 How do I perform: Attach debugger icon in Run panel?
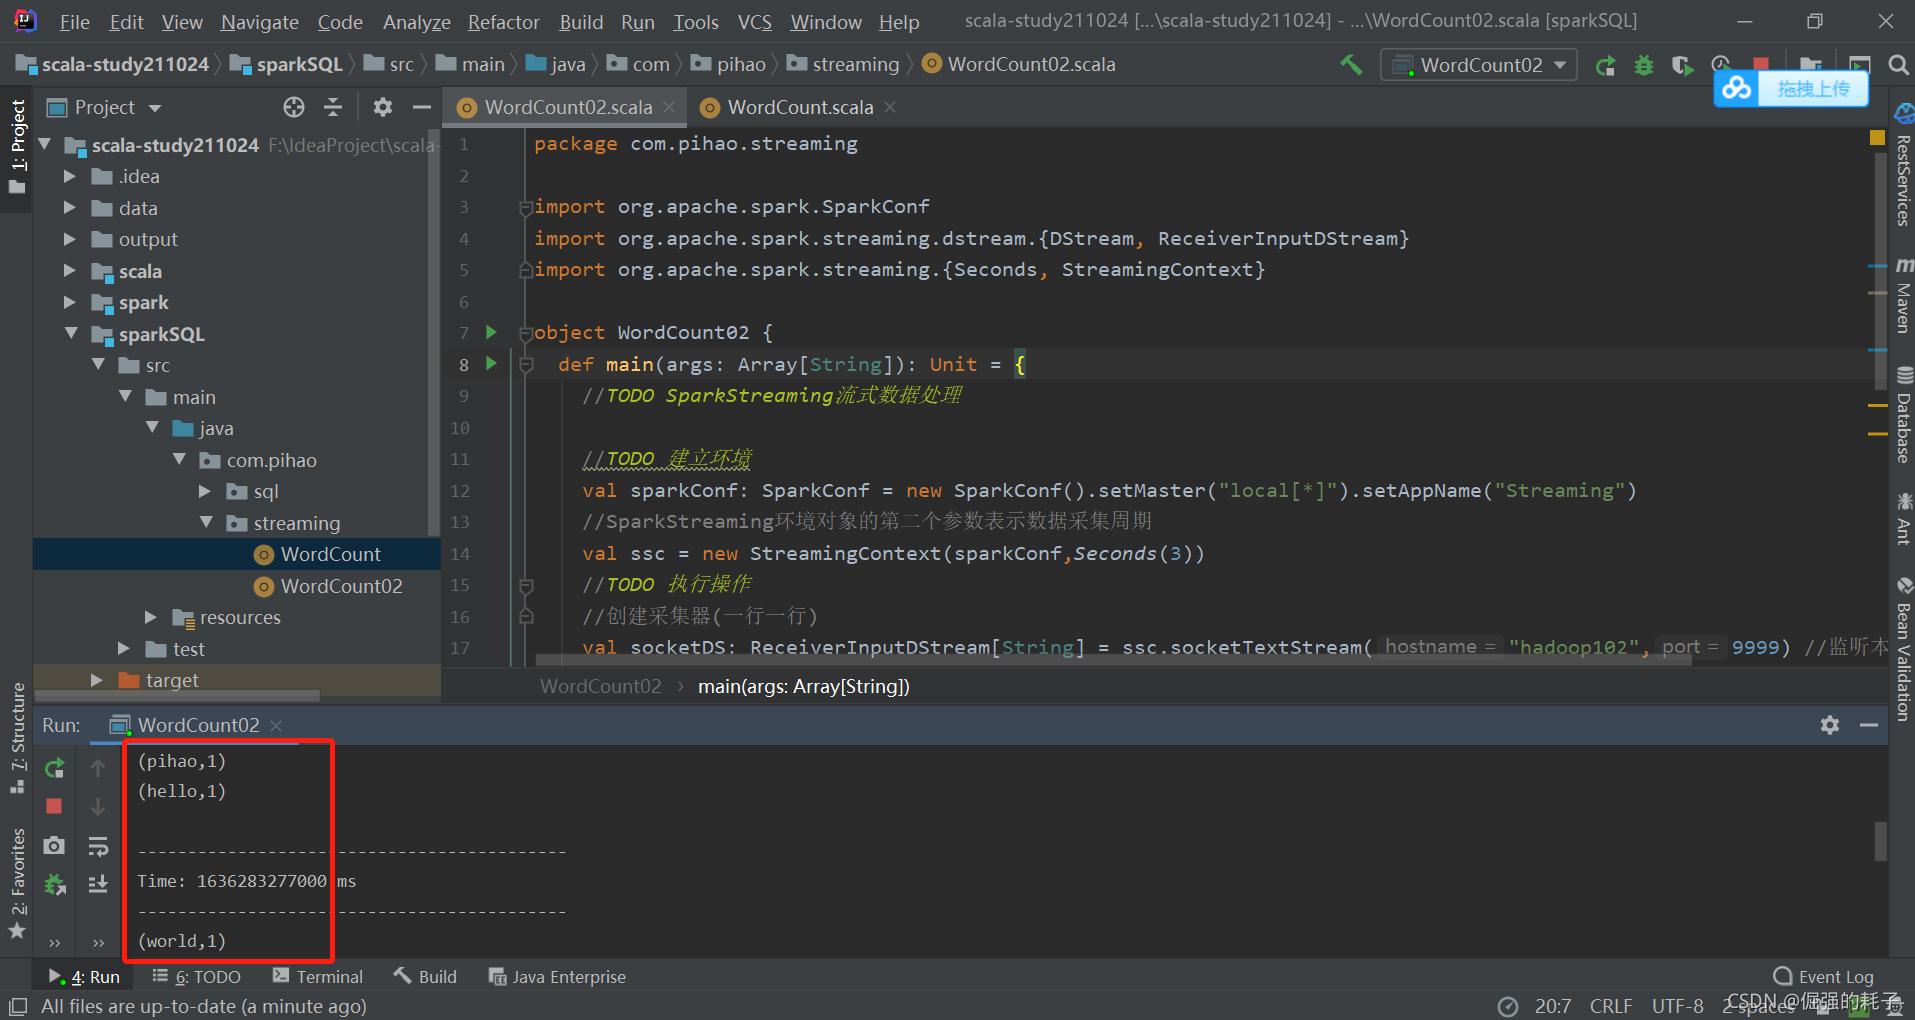click(55, 884)
